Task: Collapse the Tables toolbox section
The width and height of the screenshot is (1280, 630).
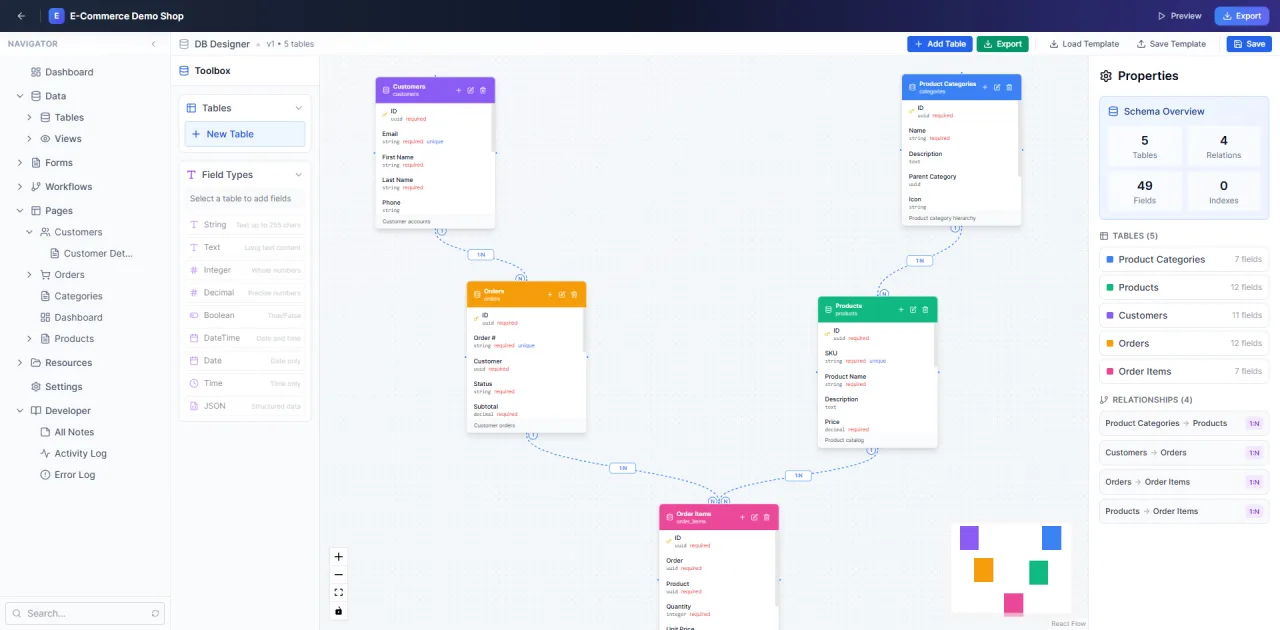Action: click(x=298, y=108)
